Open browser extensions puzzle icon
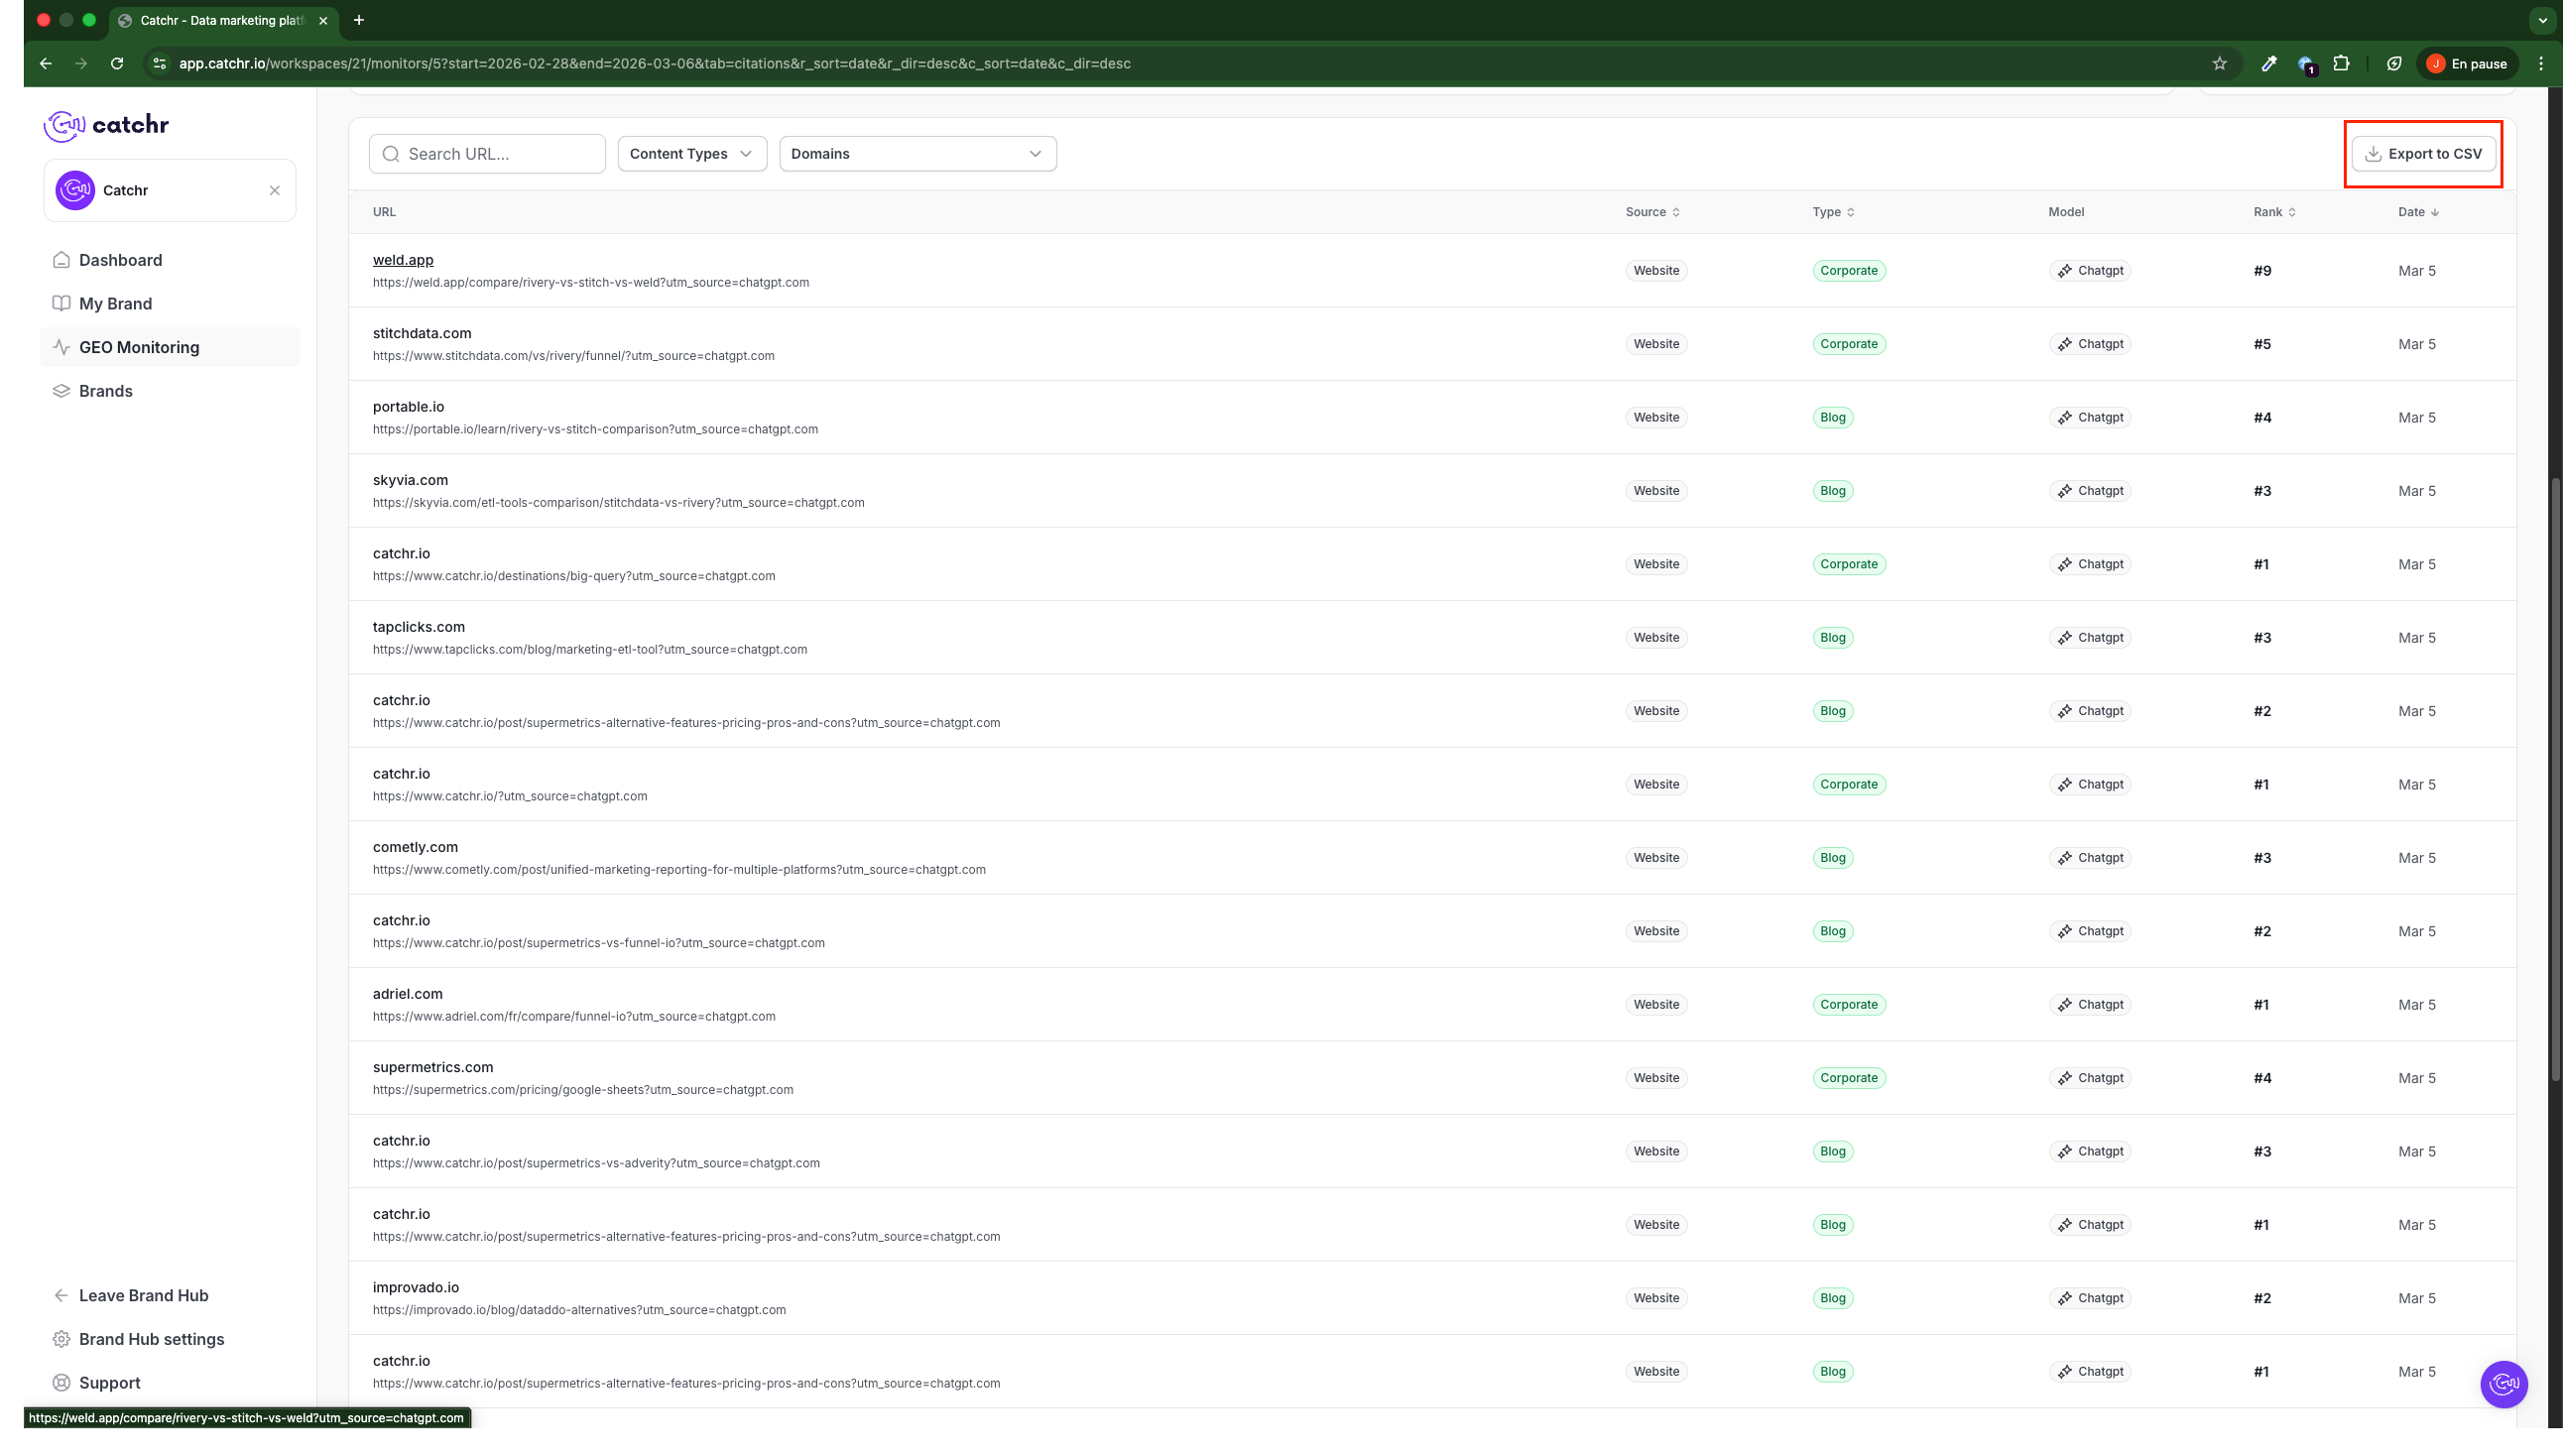The image size is (2563, 1456). click(x=2341, y=63)
